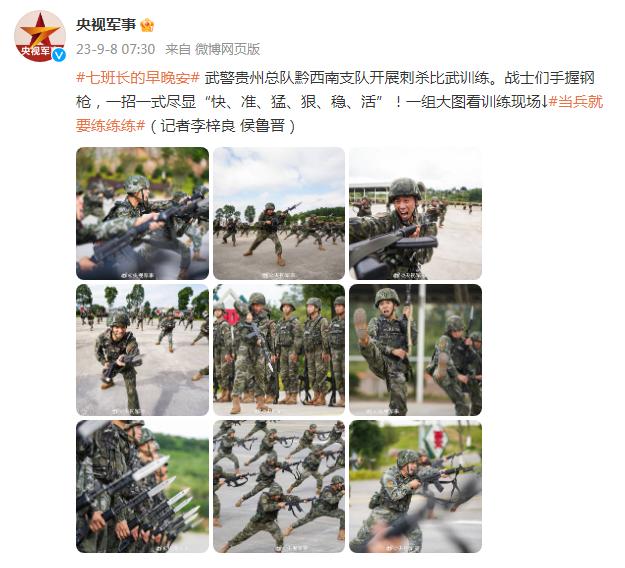Open photo of soldier kicking high

point(415,350)
